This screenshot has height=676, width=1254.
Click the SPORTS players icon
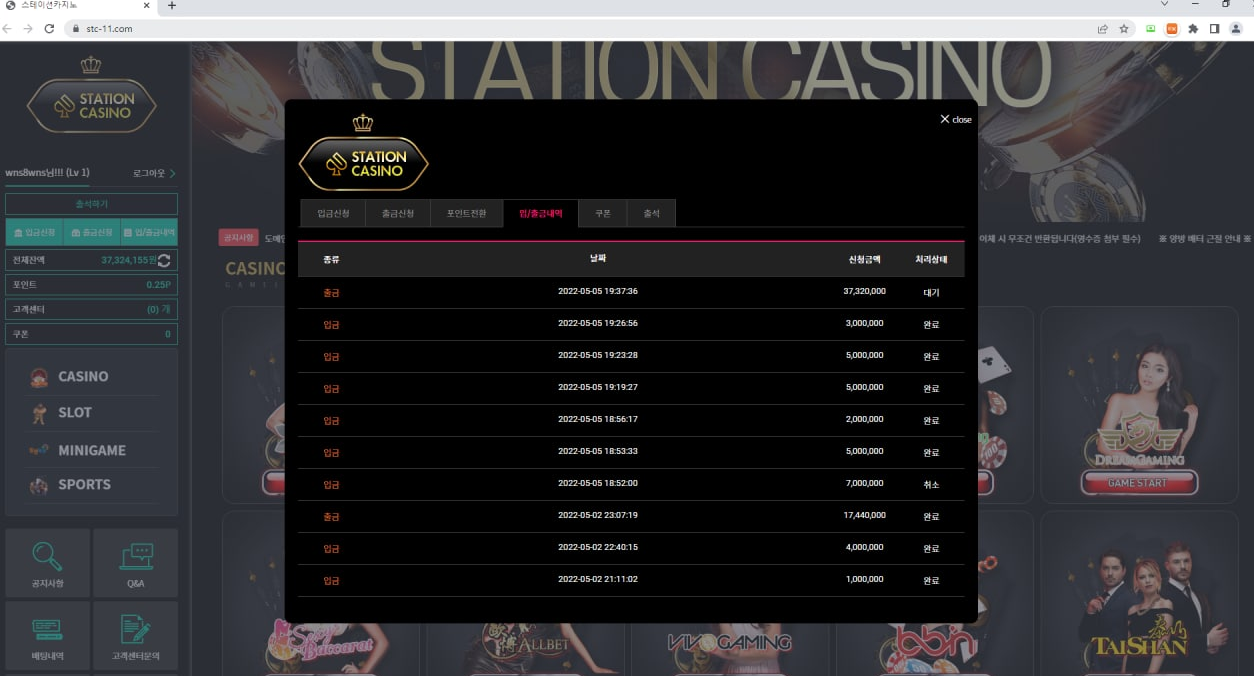click(39, 485)
